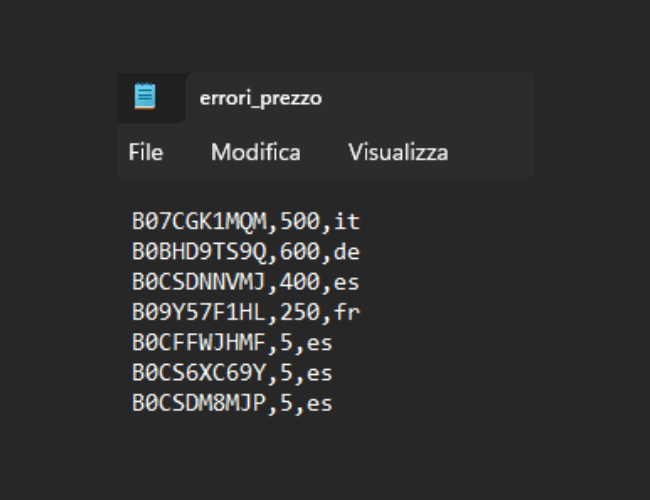Place cursor in line B07CGK1MQM,500,it
Screen dimensions: 650x500
[x=246, y=221]
